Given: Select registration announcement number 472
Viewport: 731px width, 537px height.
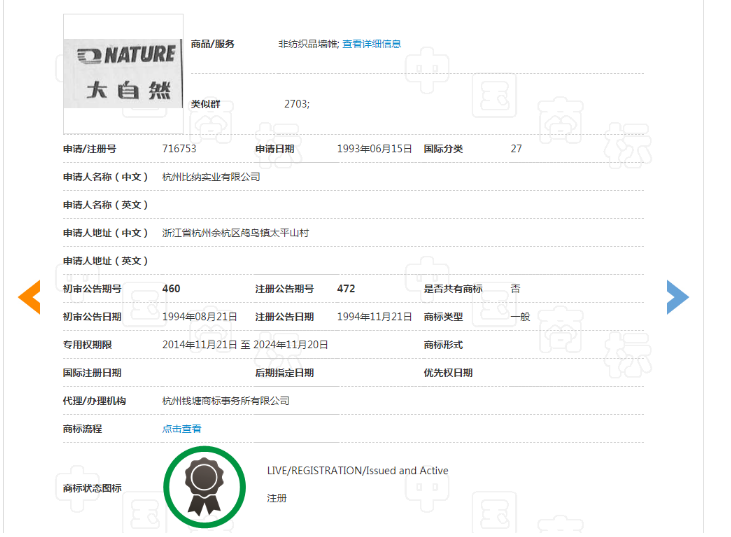Looking at the screenshot, I should (x=346, y=289).
